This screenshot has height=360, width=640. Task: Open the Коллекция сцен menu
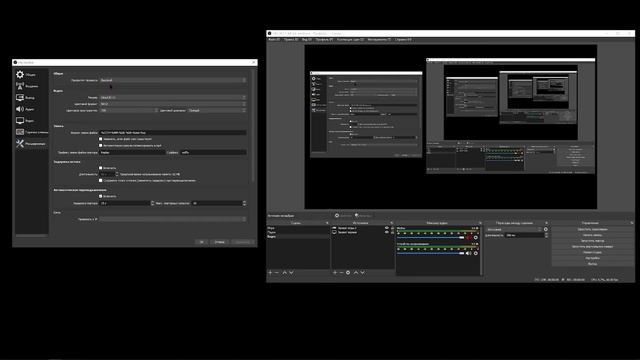[350, 40]
